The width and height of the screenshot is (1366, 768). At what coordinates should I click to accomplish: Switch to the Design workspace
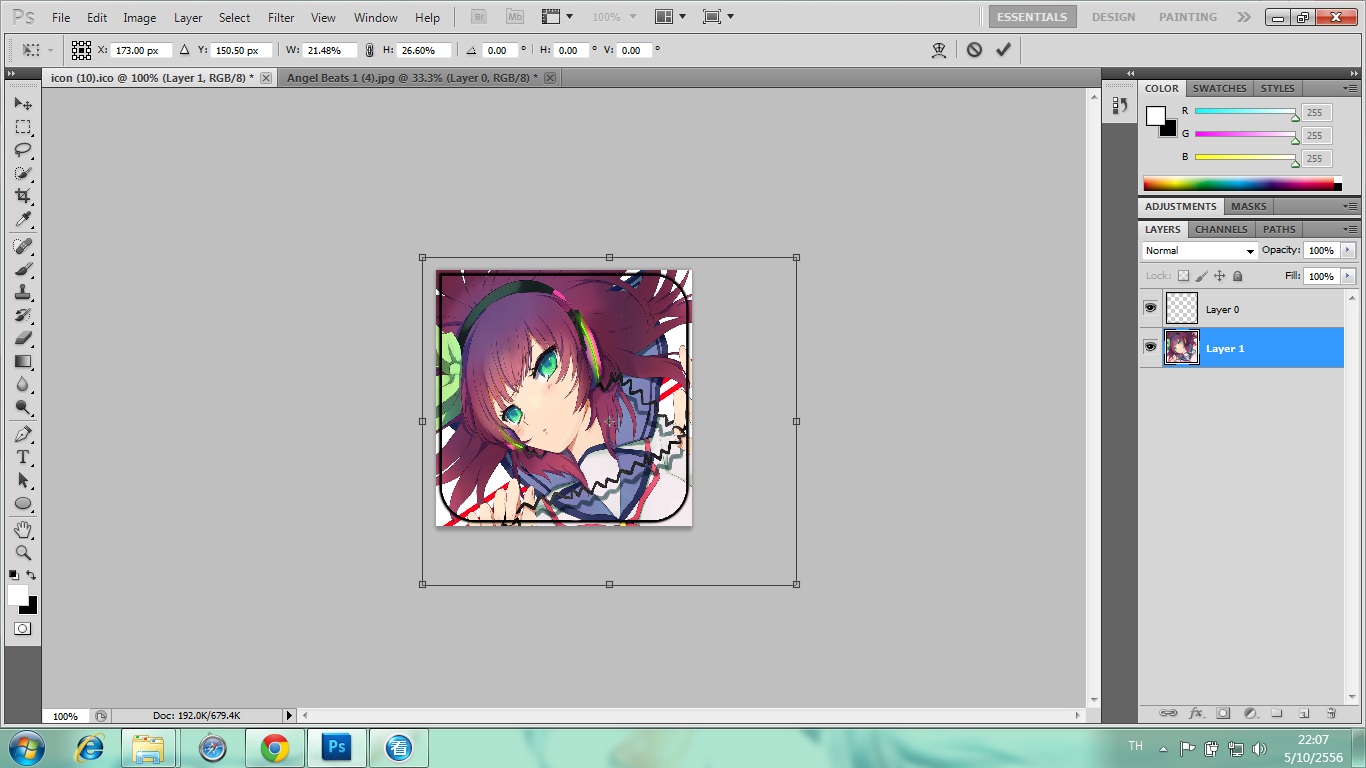click(1113, 17)
